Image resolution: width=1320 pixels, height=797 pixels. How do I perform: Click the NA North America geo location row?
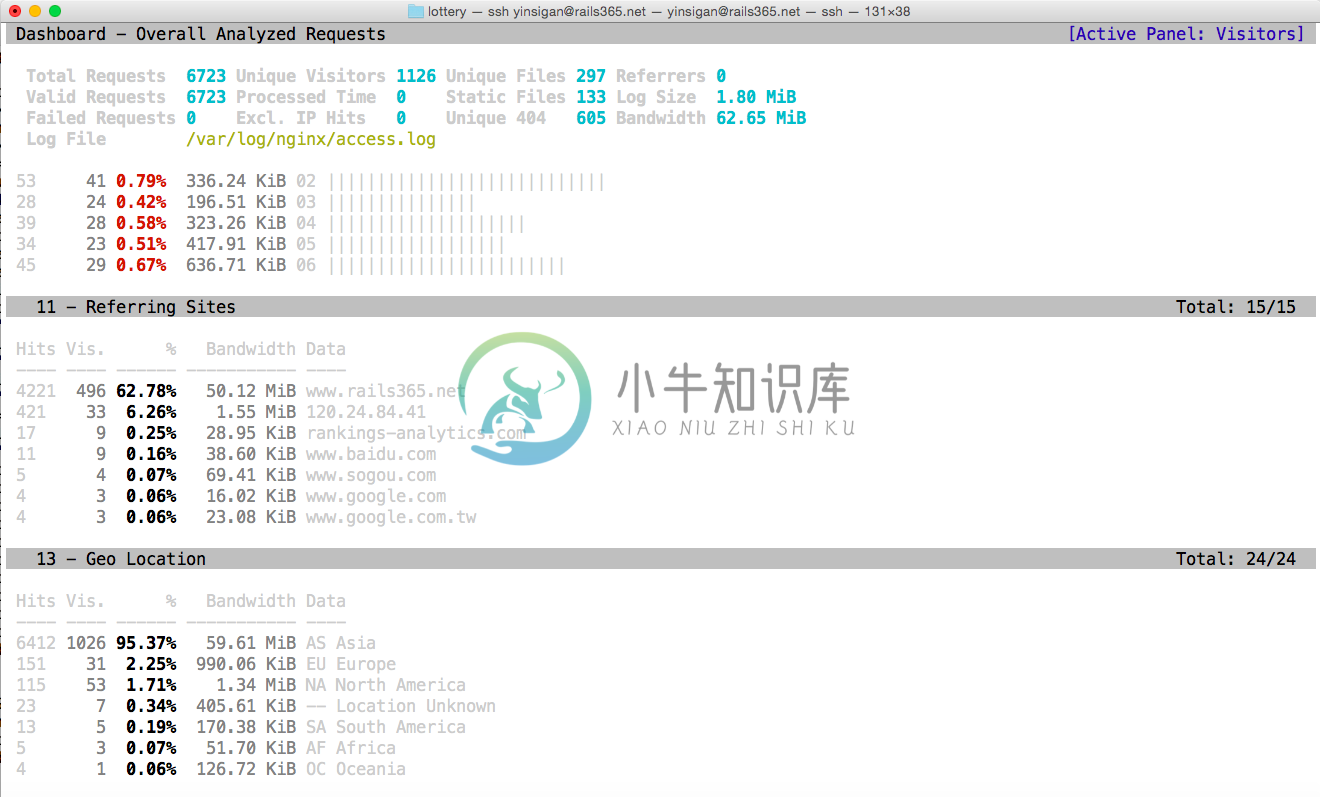tap(241, 685)
